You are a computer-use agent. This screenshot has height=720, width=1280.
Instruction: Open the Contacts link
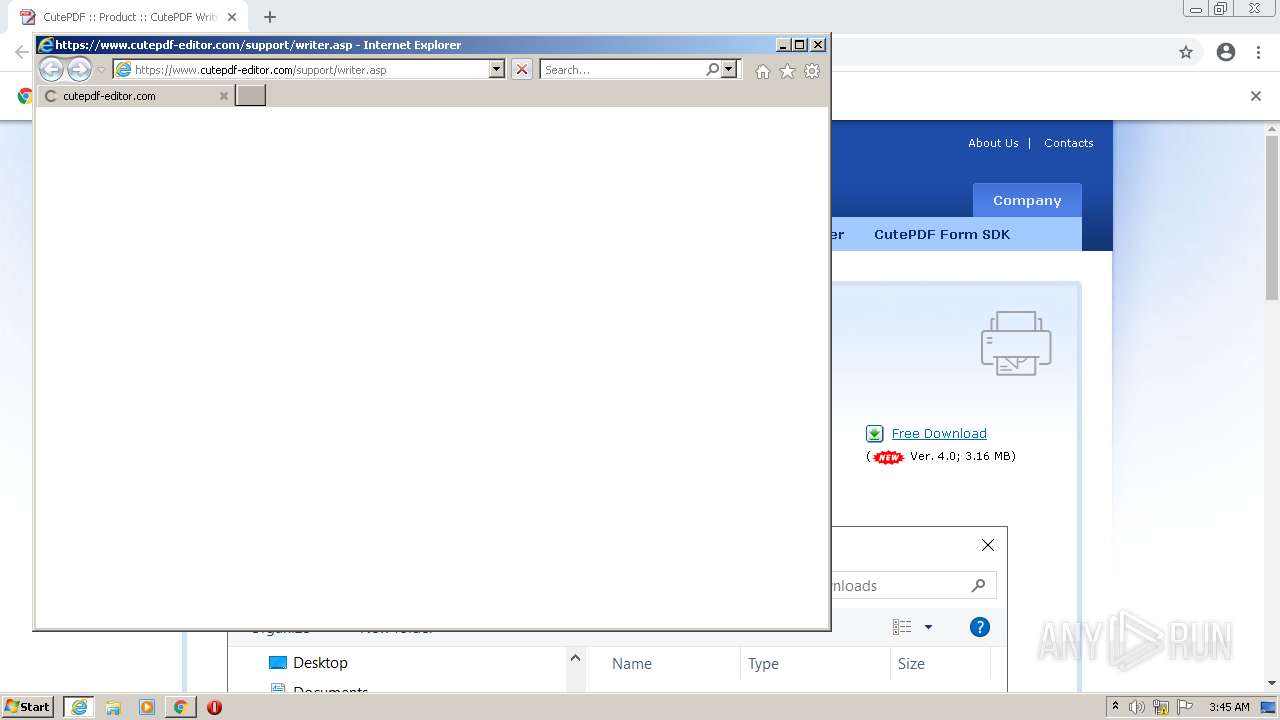(1069, 143)
